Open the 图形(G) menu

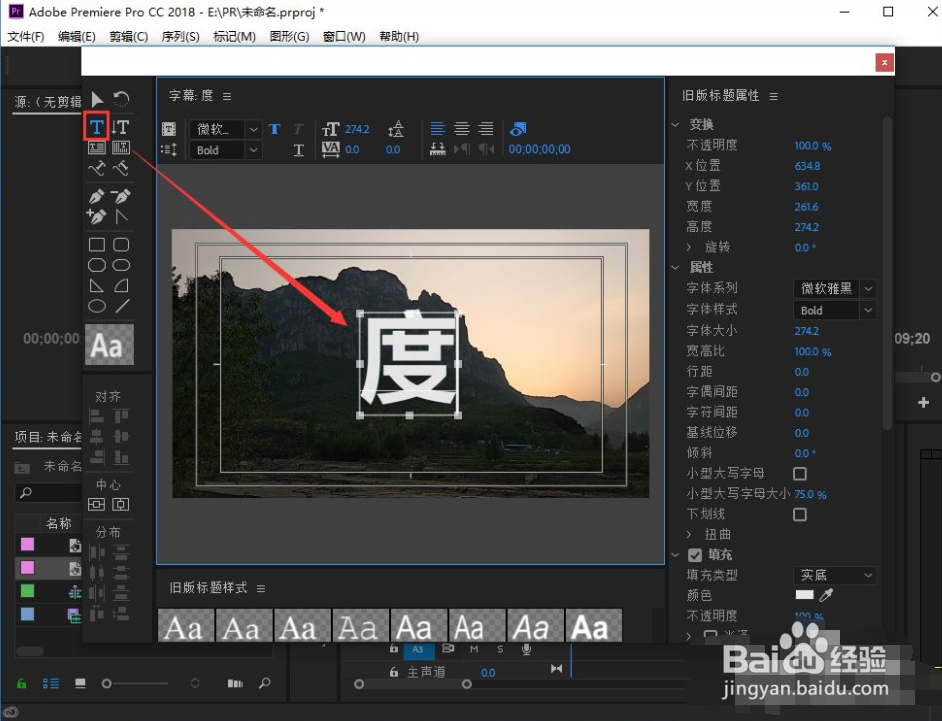pyautogui.click(x=290, y=37)
